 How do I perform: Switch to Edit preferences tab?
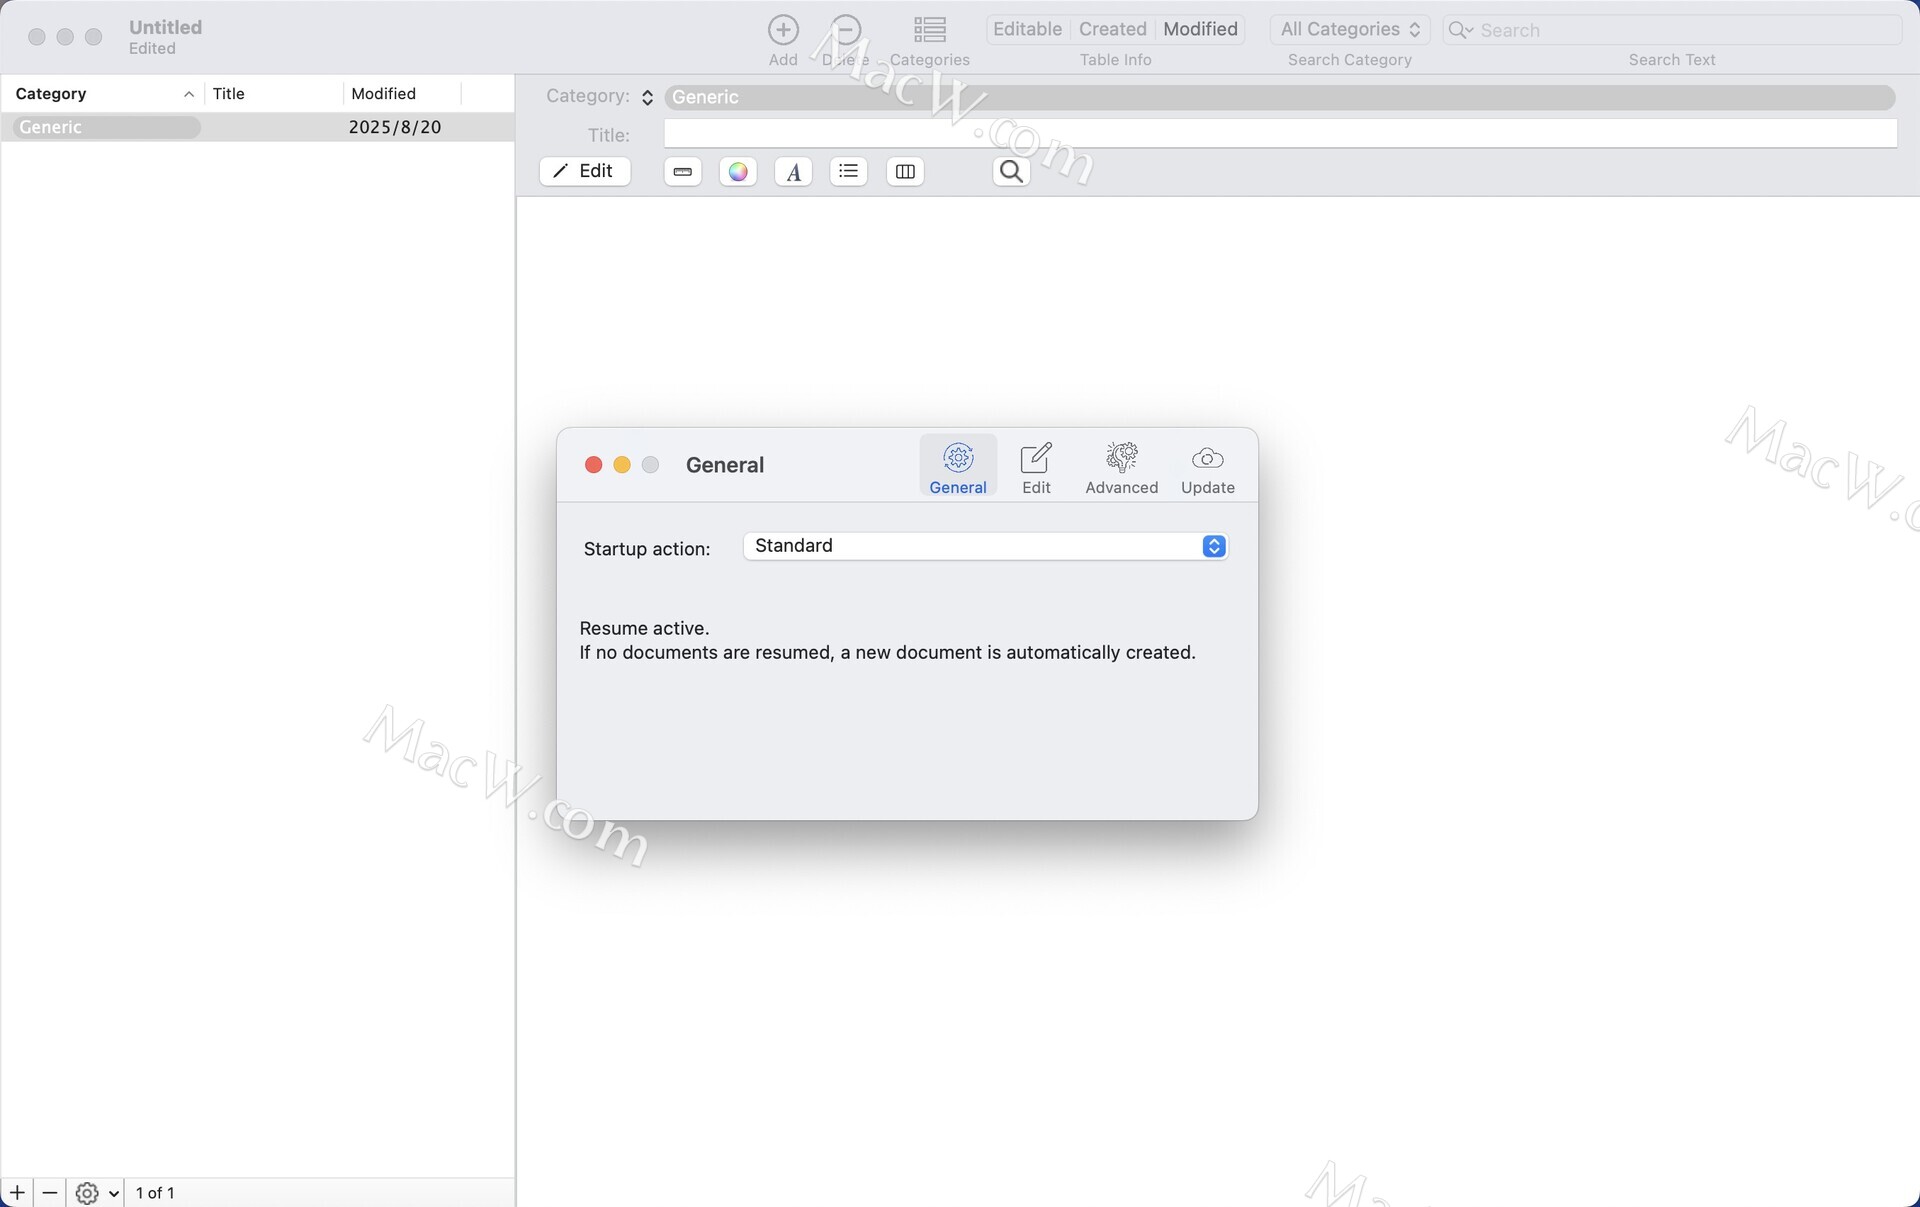[1036, 466]
